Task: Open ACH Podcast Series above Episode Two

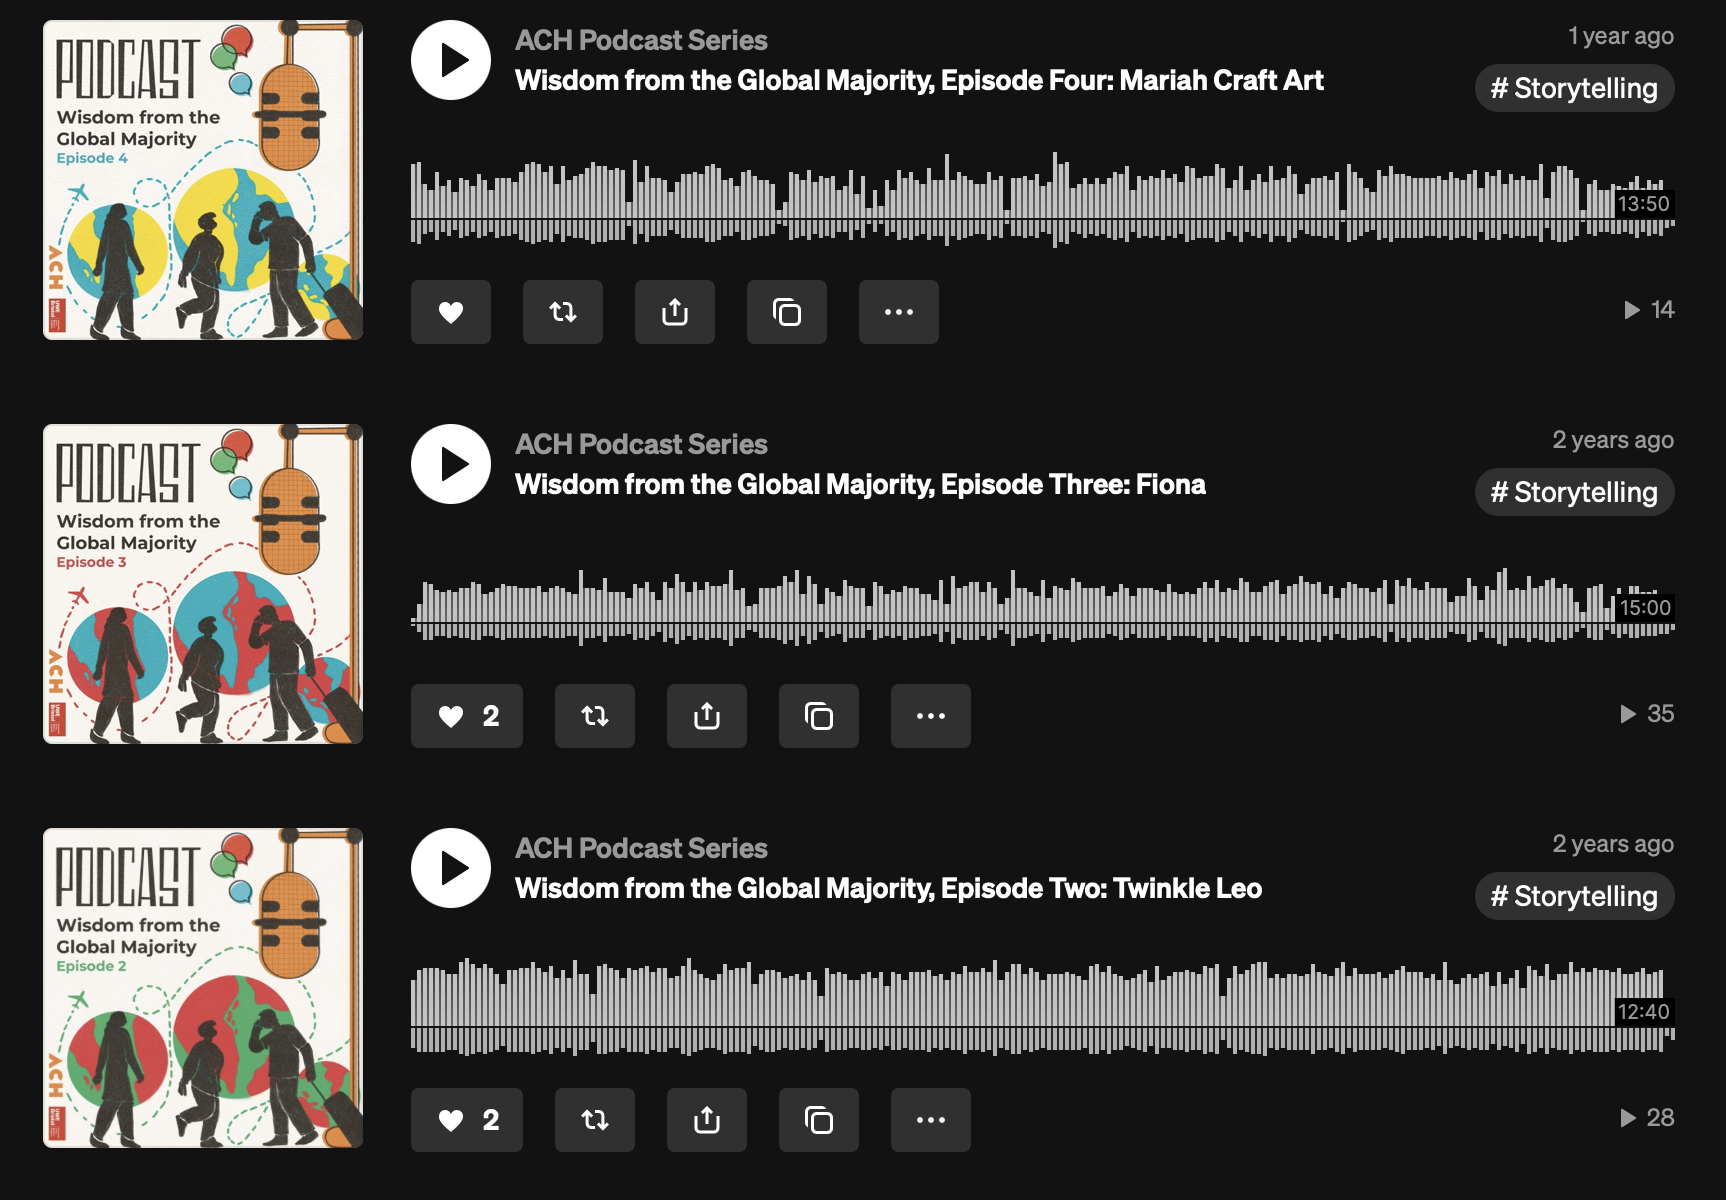Action: pos(641,848)
